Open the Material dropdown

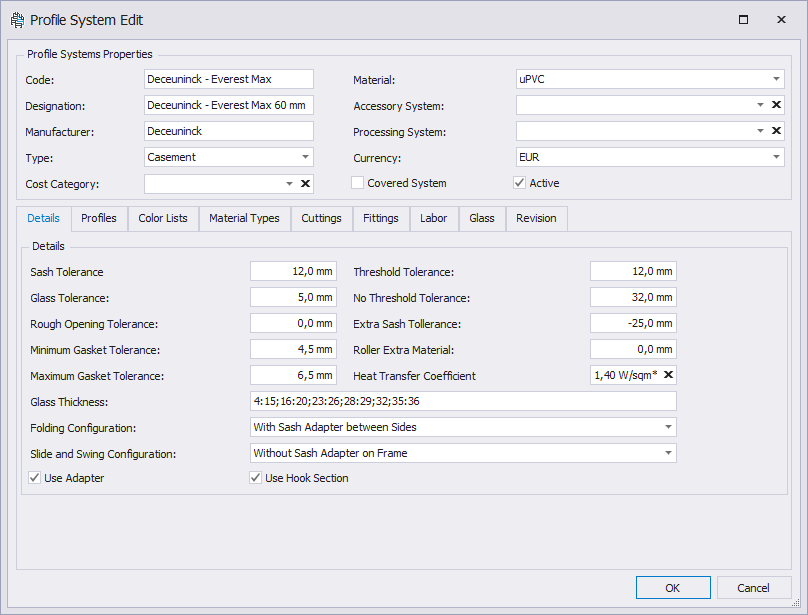777,79
